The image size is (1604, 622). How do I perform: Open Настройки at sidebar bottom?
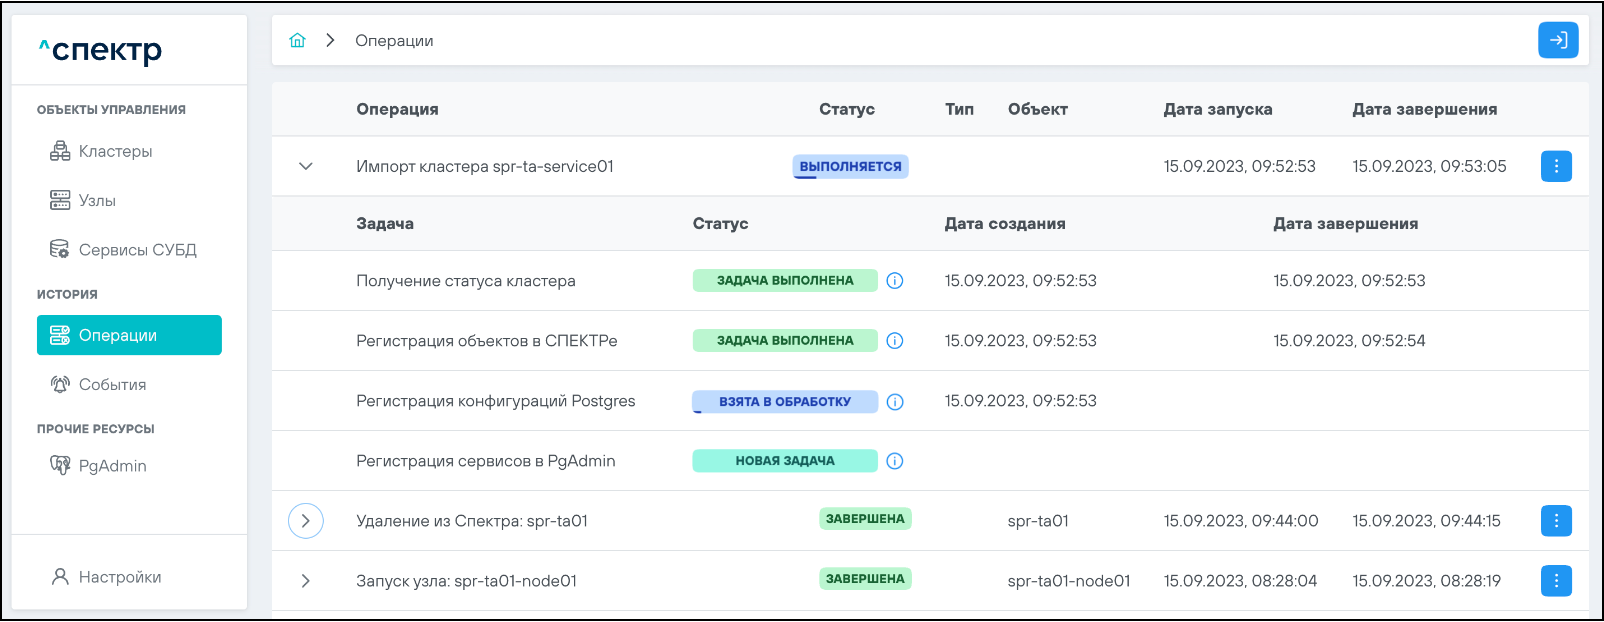119,577
